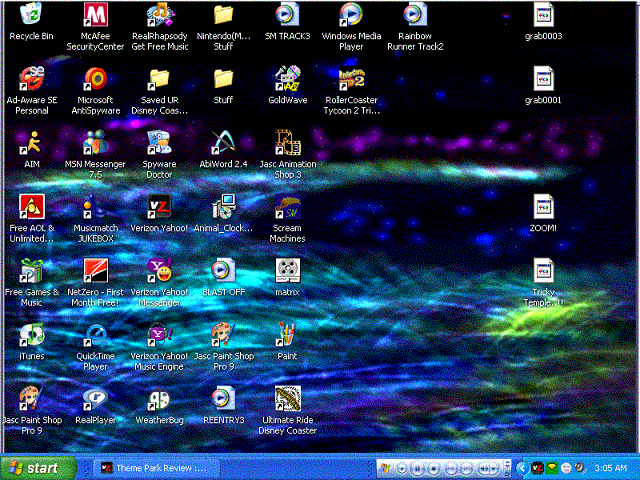Open Jasc Paint Shop Pro 9 below iTunes
This screenshot has width=640, height=480.
[x=31, y=411]
